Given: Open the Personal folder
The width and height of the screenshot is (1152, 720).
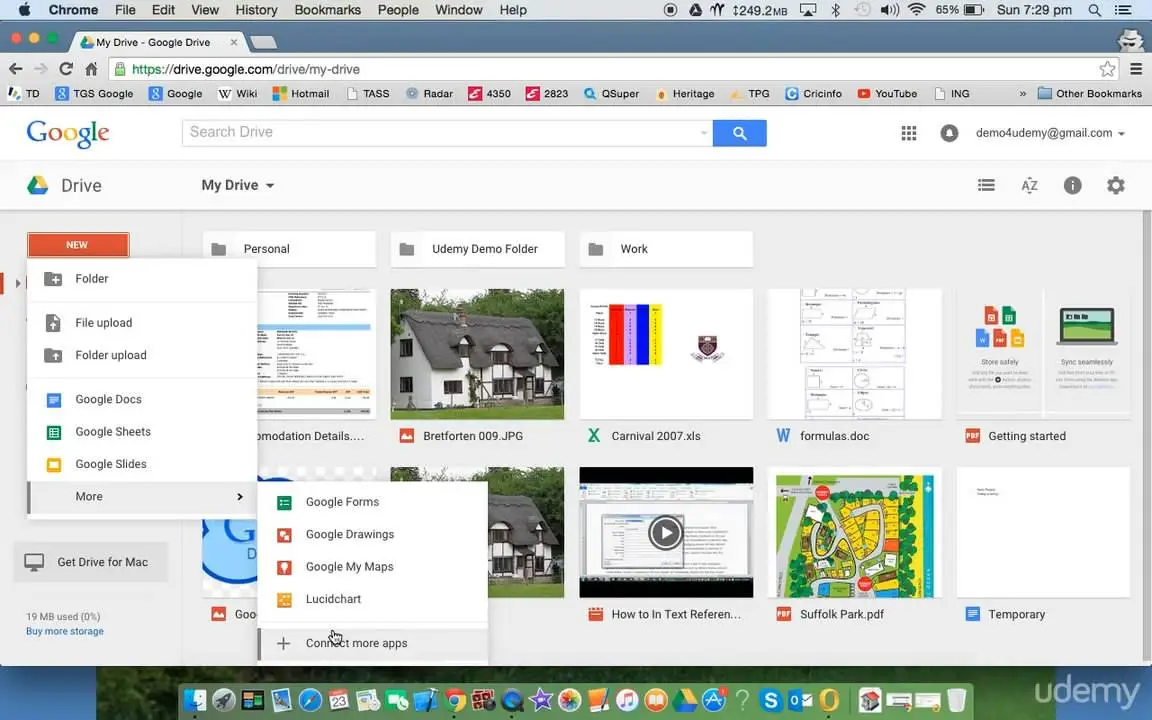Looking at the screenshot, I should 289,249.
